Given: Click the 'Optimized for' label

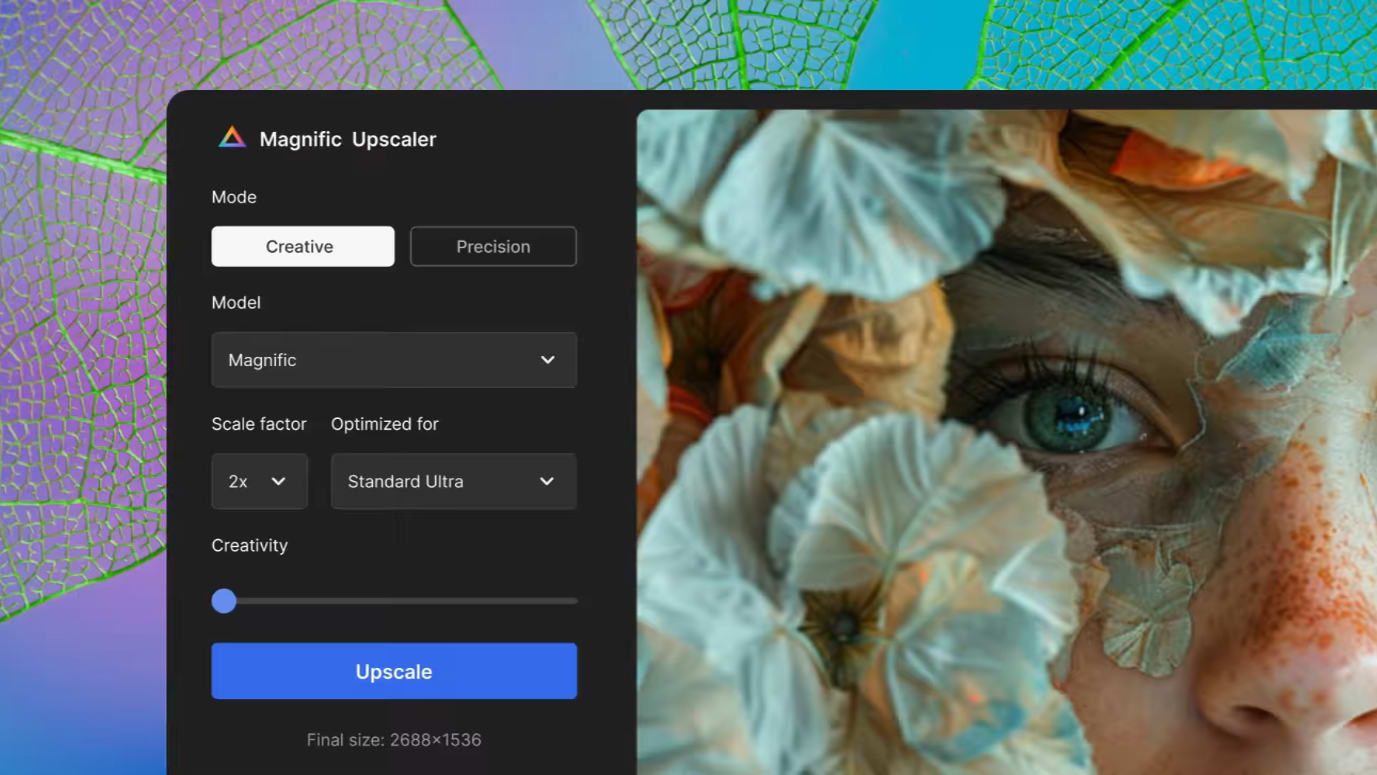Looking at the screenshot, I should (x=385, y=424).
